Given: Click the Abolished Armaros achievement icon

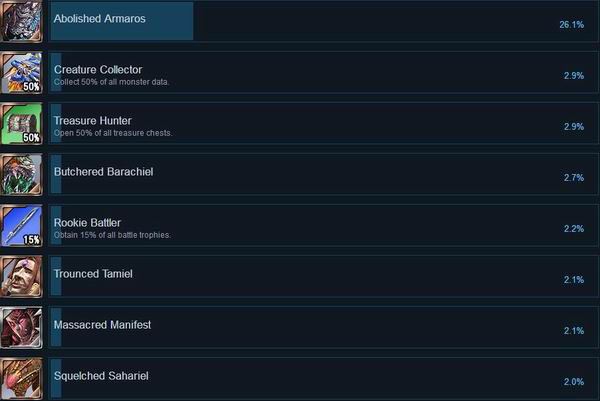Looking at the screenshot, I should [21, 21].
